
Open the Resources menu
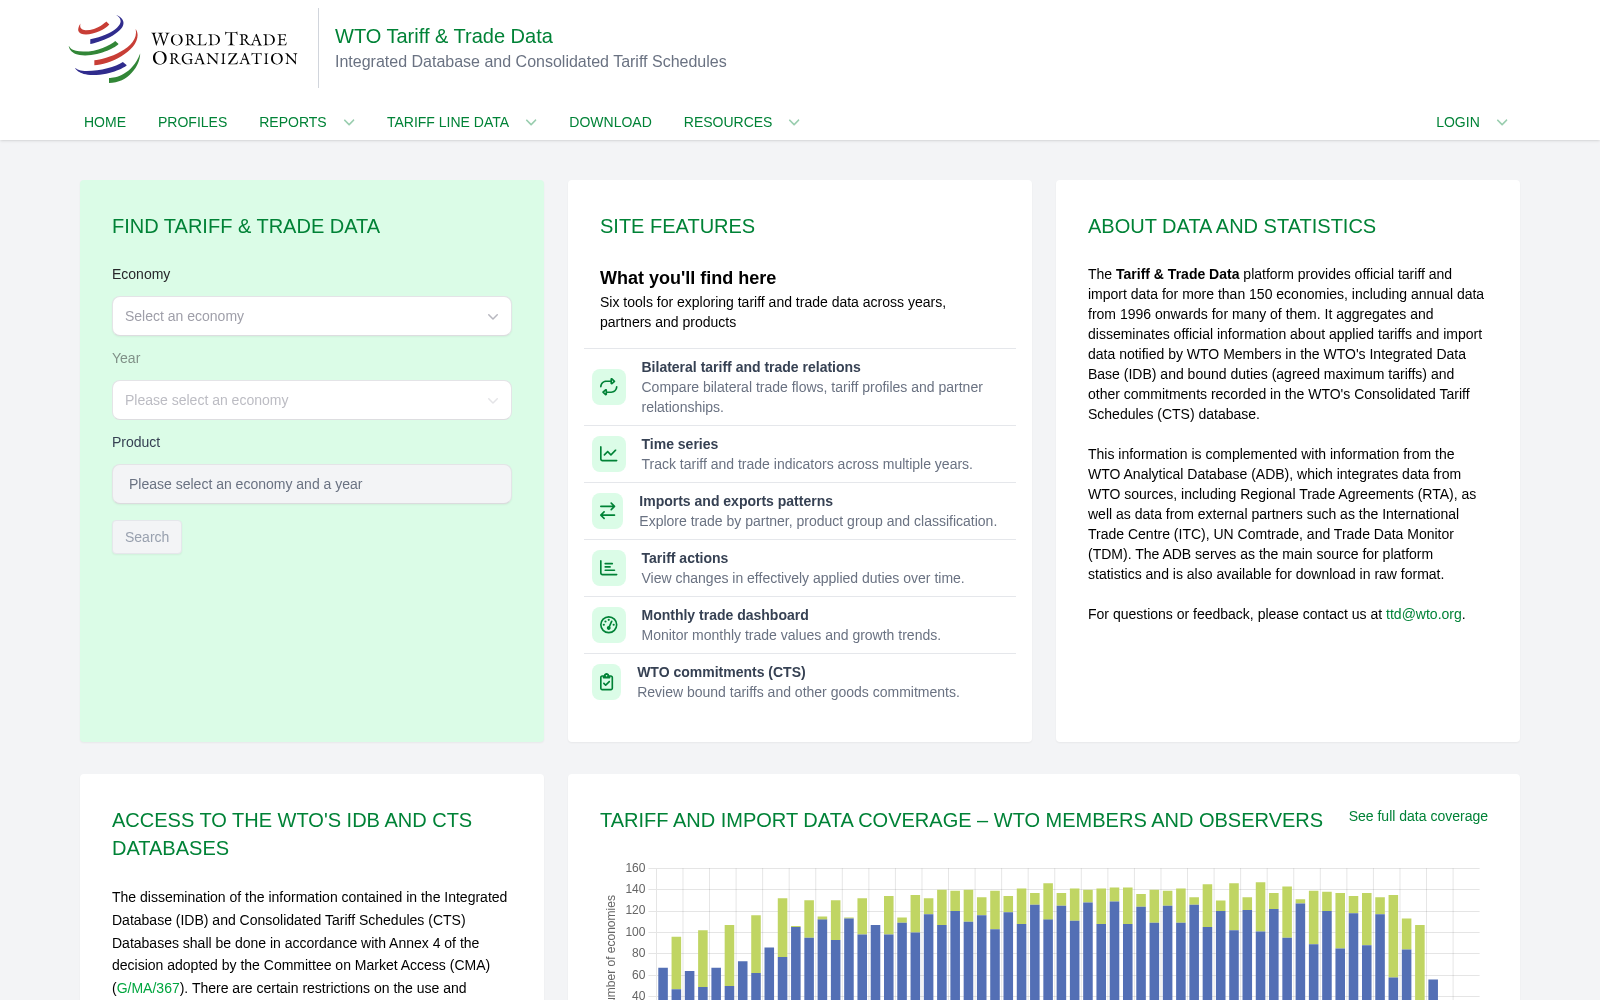pos(728,122)
